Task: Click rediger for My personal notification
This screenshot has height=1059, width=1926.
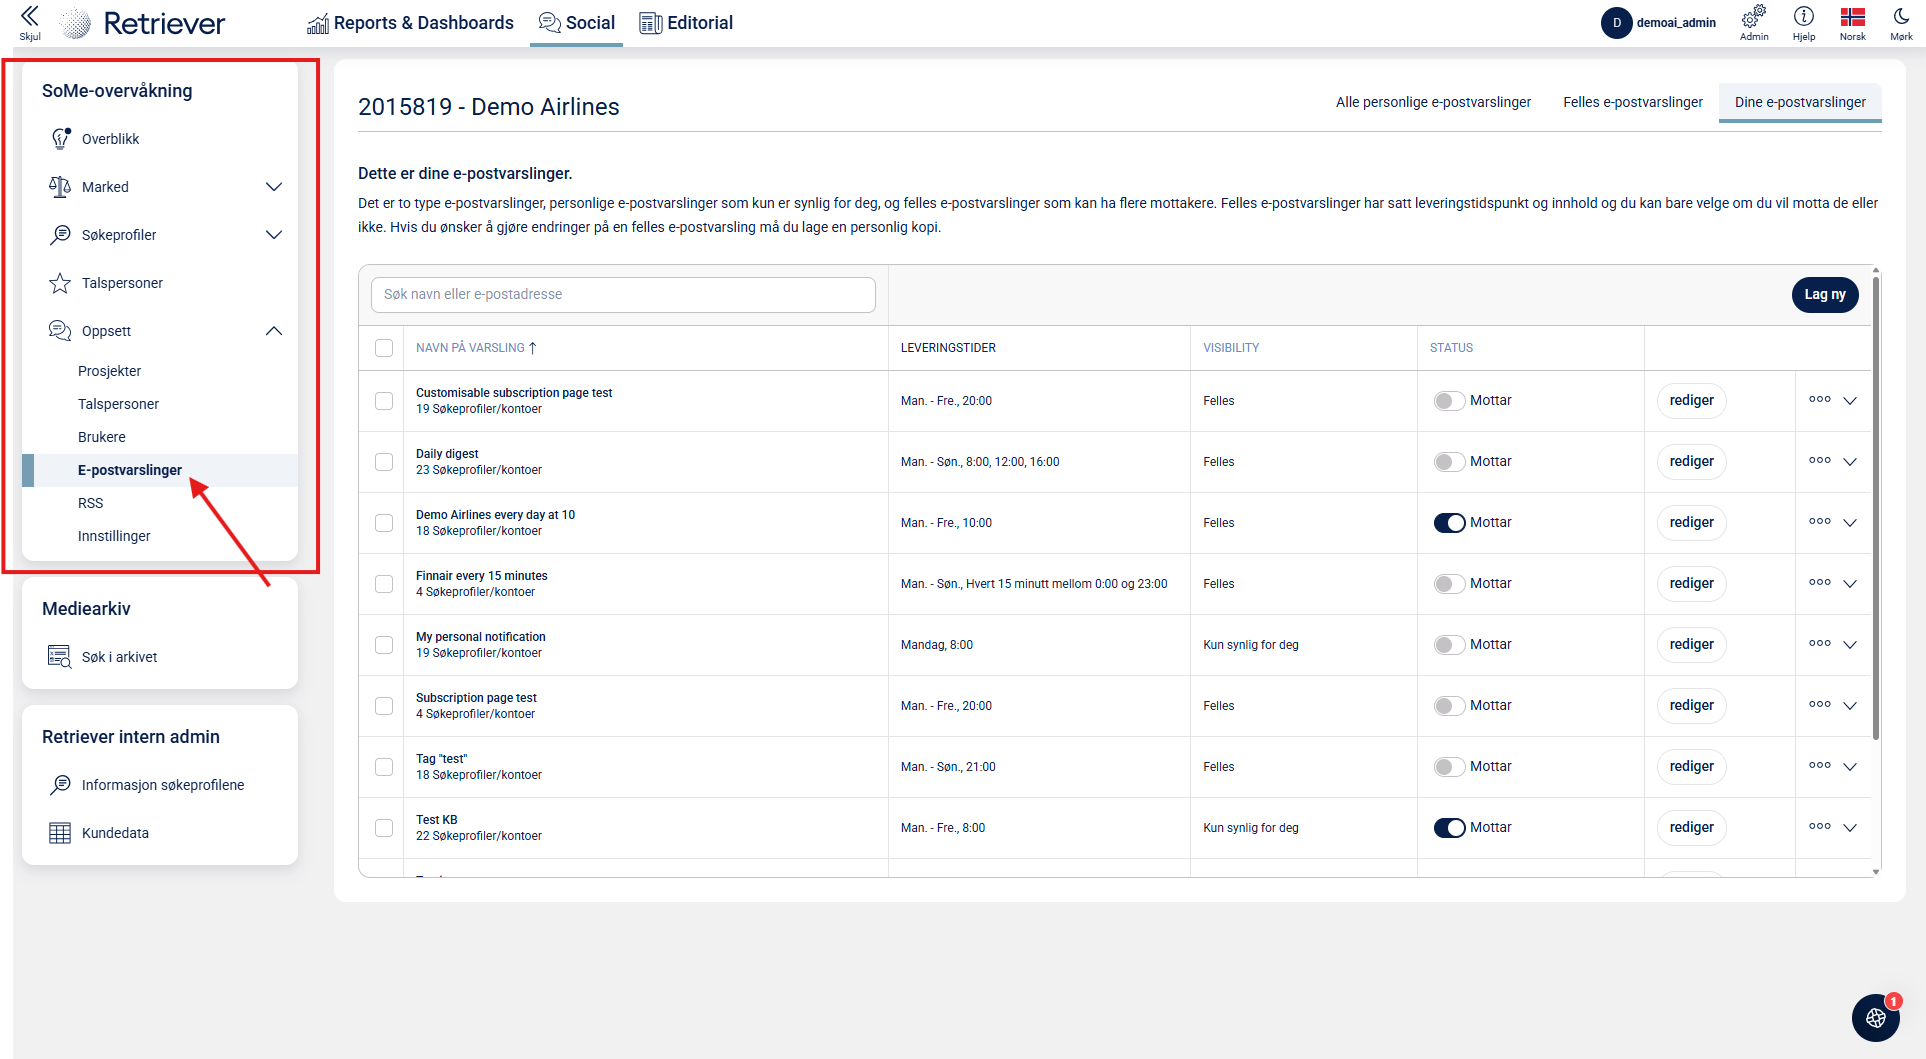Action: [x=1691, y=645]
